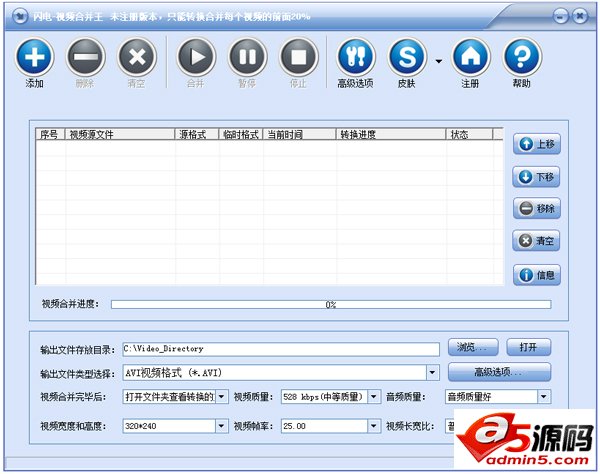Screen dimensions: 600x474
Task: Click the 清空 (Clear) X toolbar icon
Action: coord(137,57)
